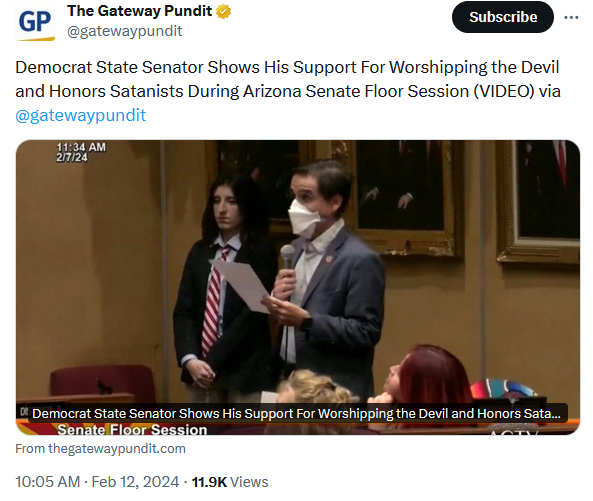
Task: Open the three-dot more options menu
Action: coord(571,17)
